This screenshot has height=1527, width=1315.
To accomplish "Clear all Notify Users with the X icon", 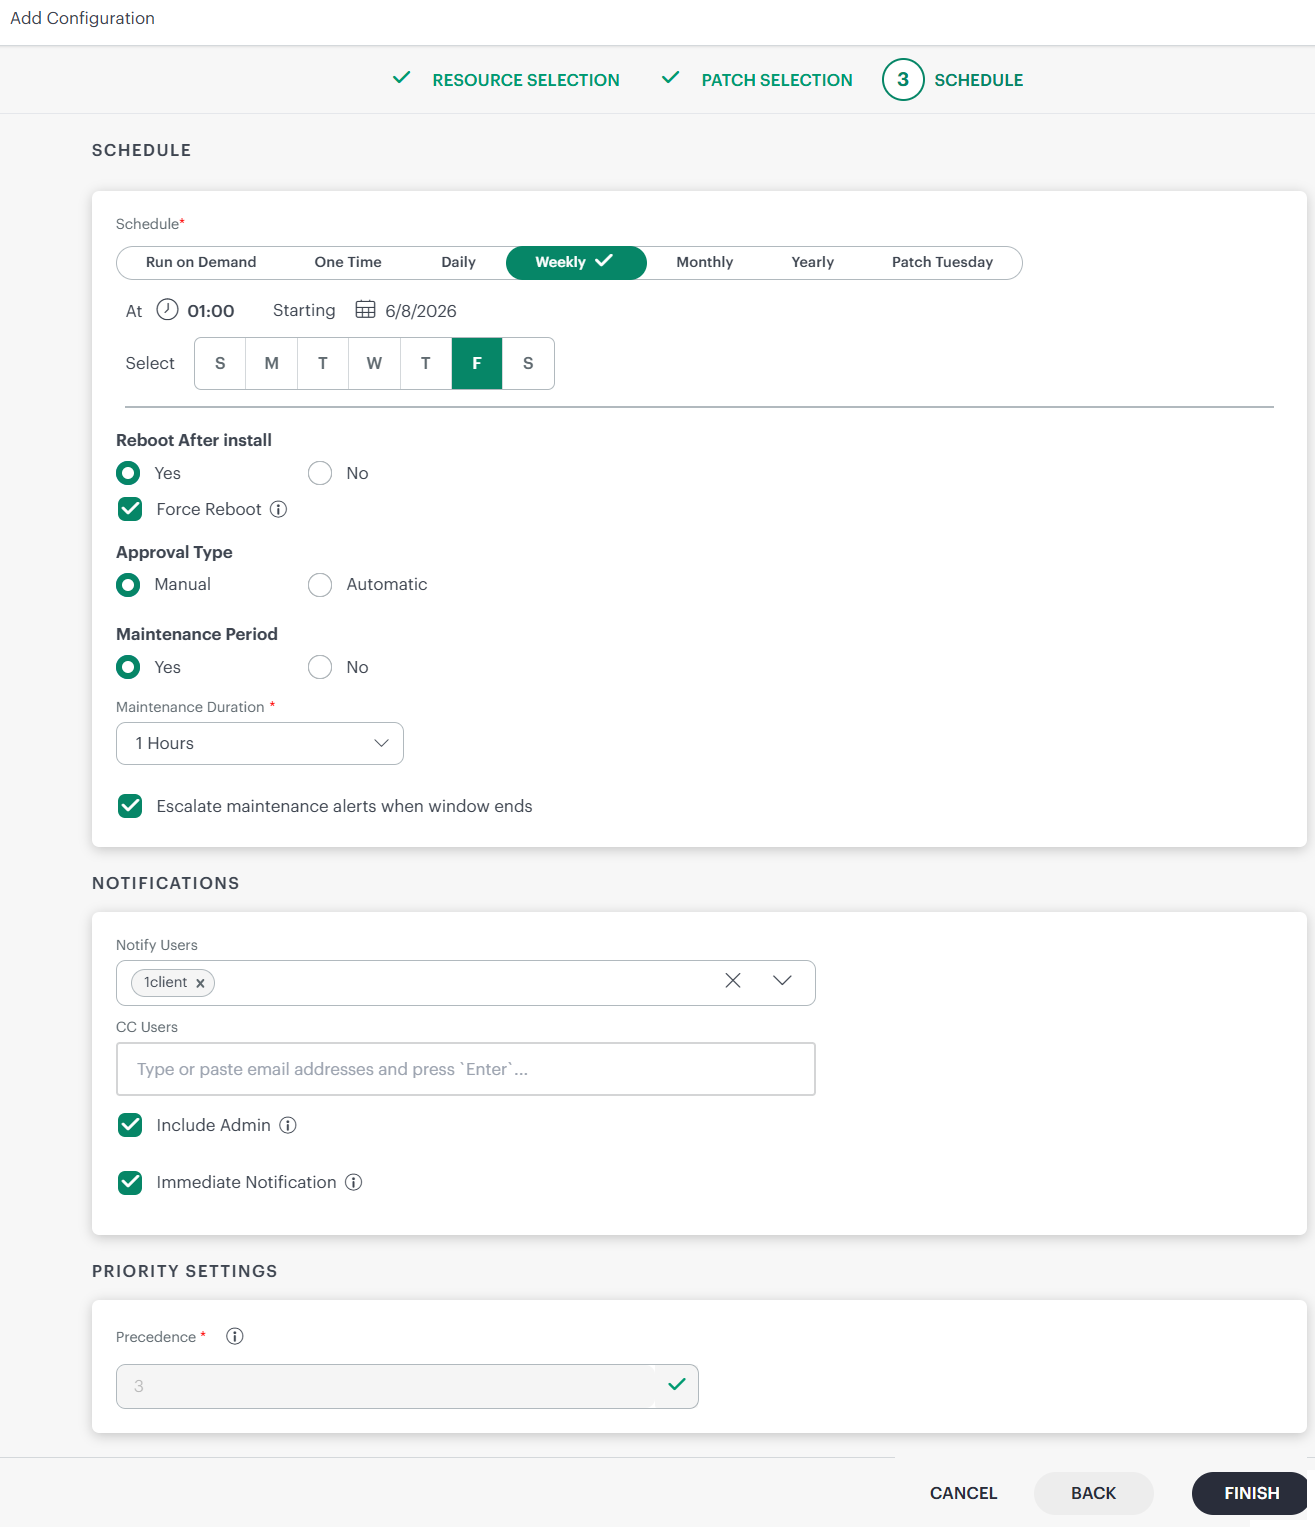I will click(733, 981).
